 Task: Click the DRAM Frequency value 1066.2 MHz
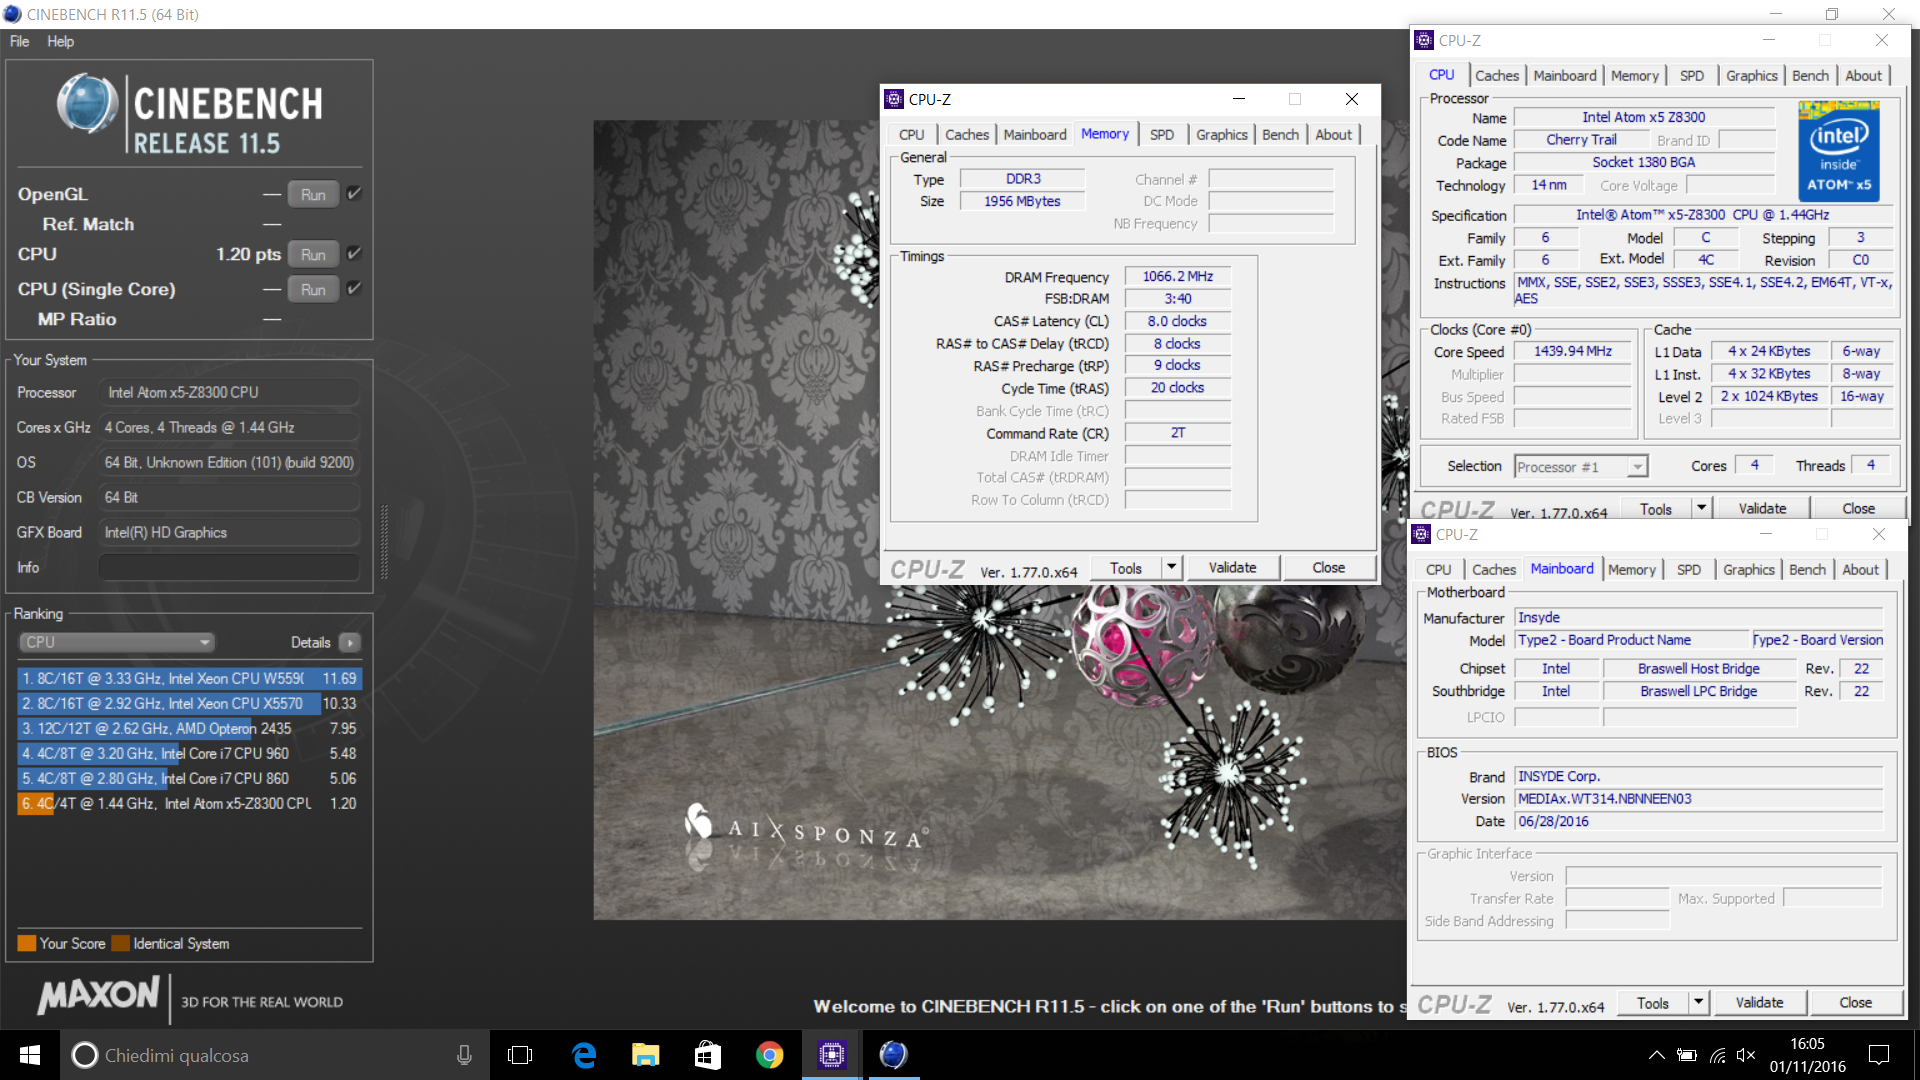1177,276
